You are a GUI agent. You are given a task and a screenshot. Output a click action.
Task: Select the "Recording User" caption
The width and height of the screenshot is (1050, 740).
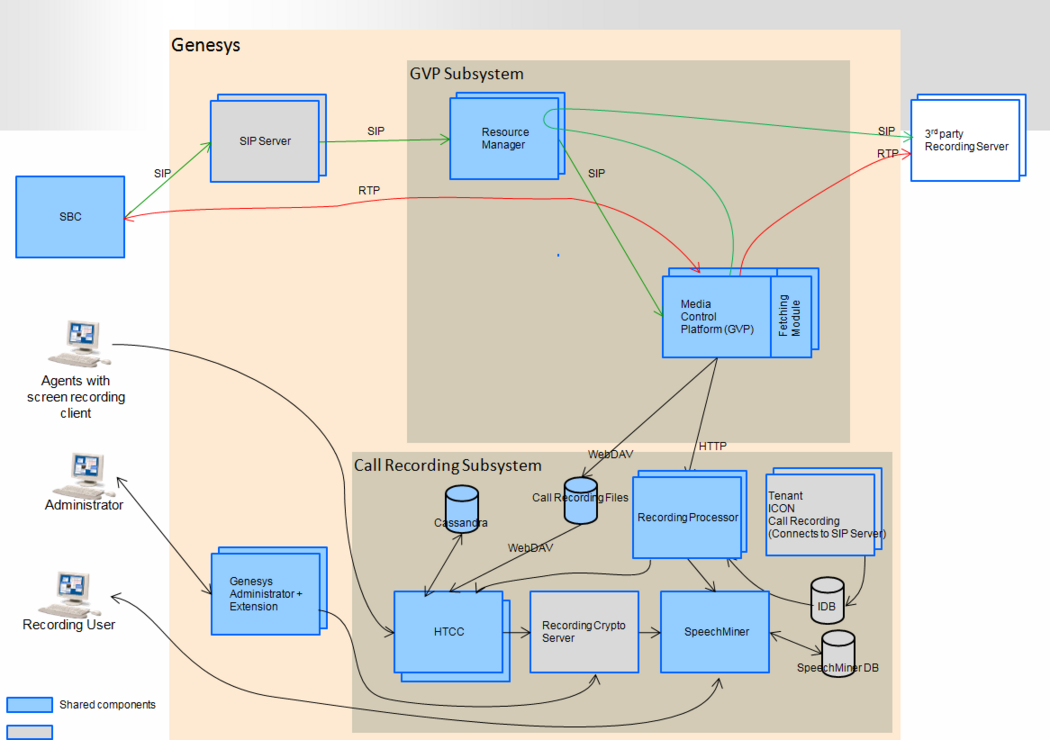(x=69, y=625)
